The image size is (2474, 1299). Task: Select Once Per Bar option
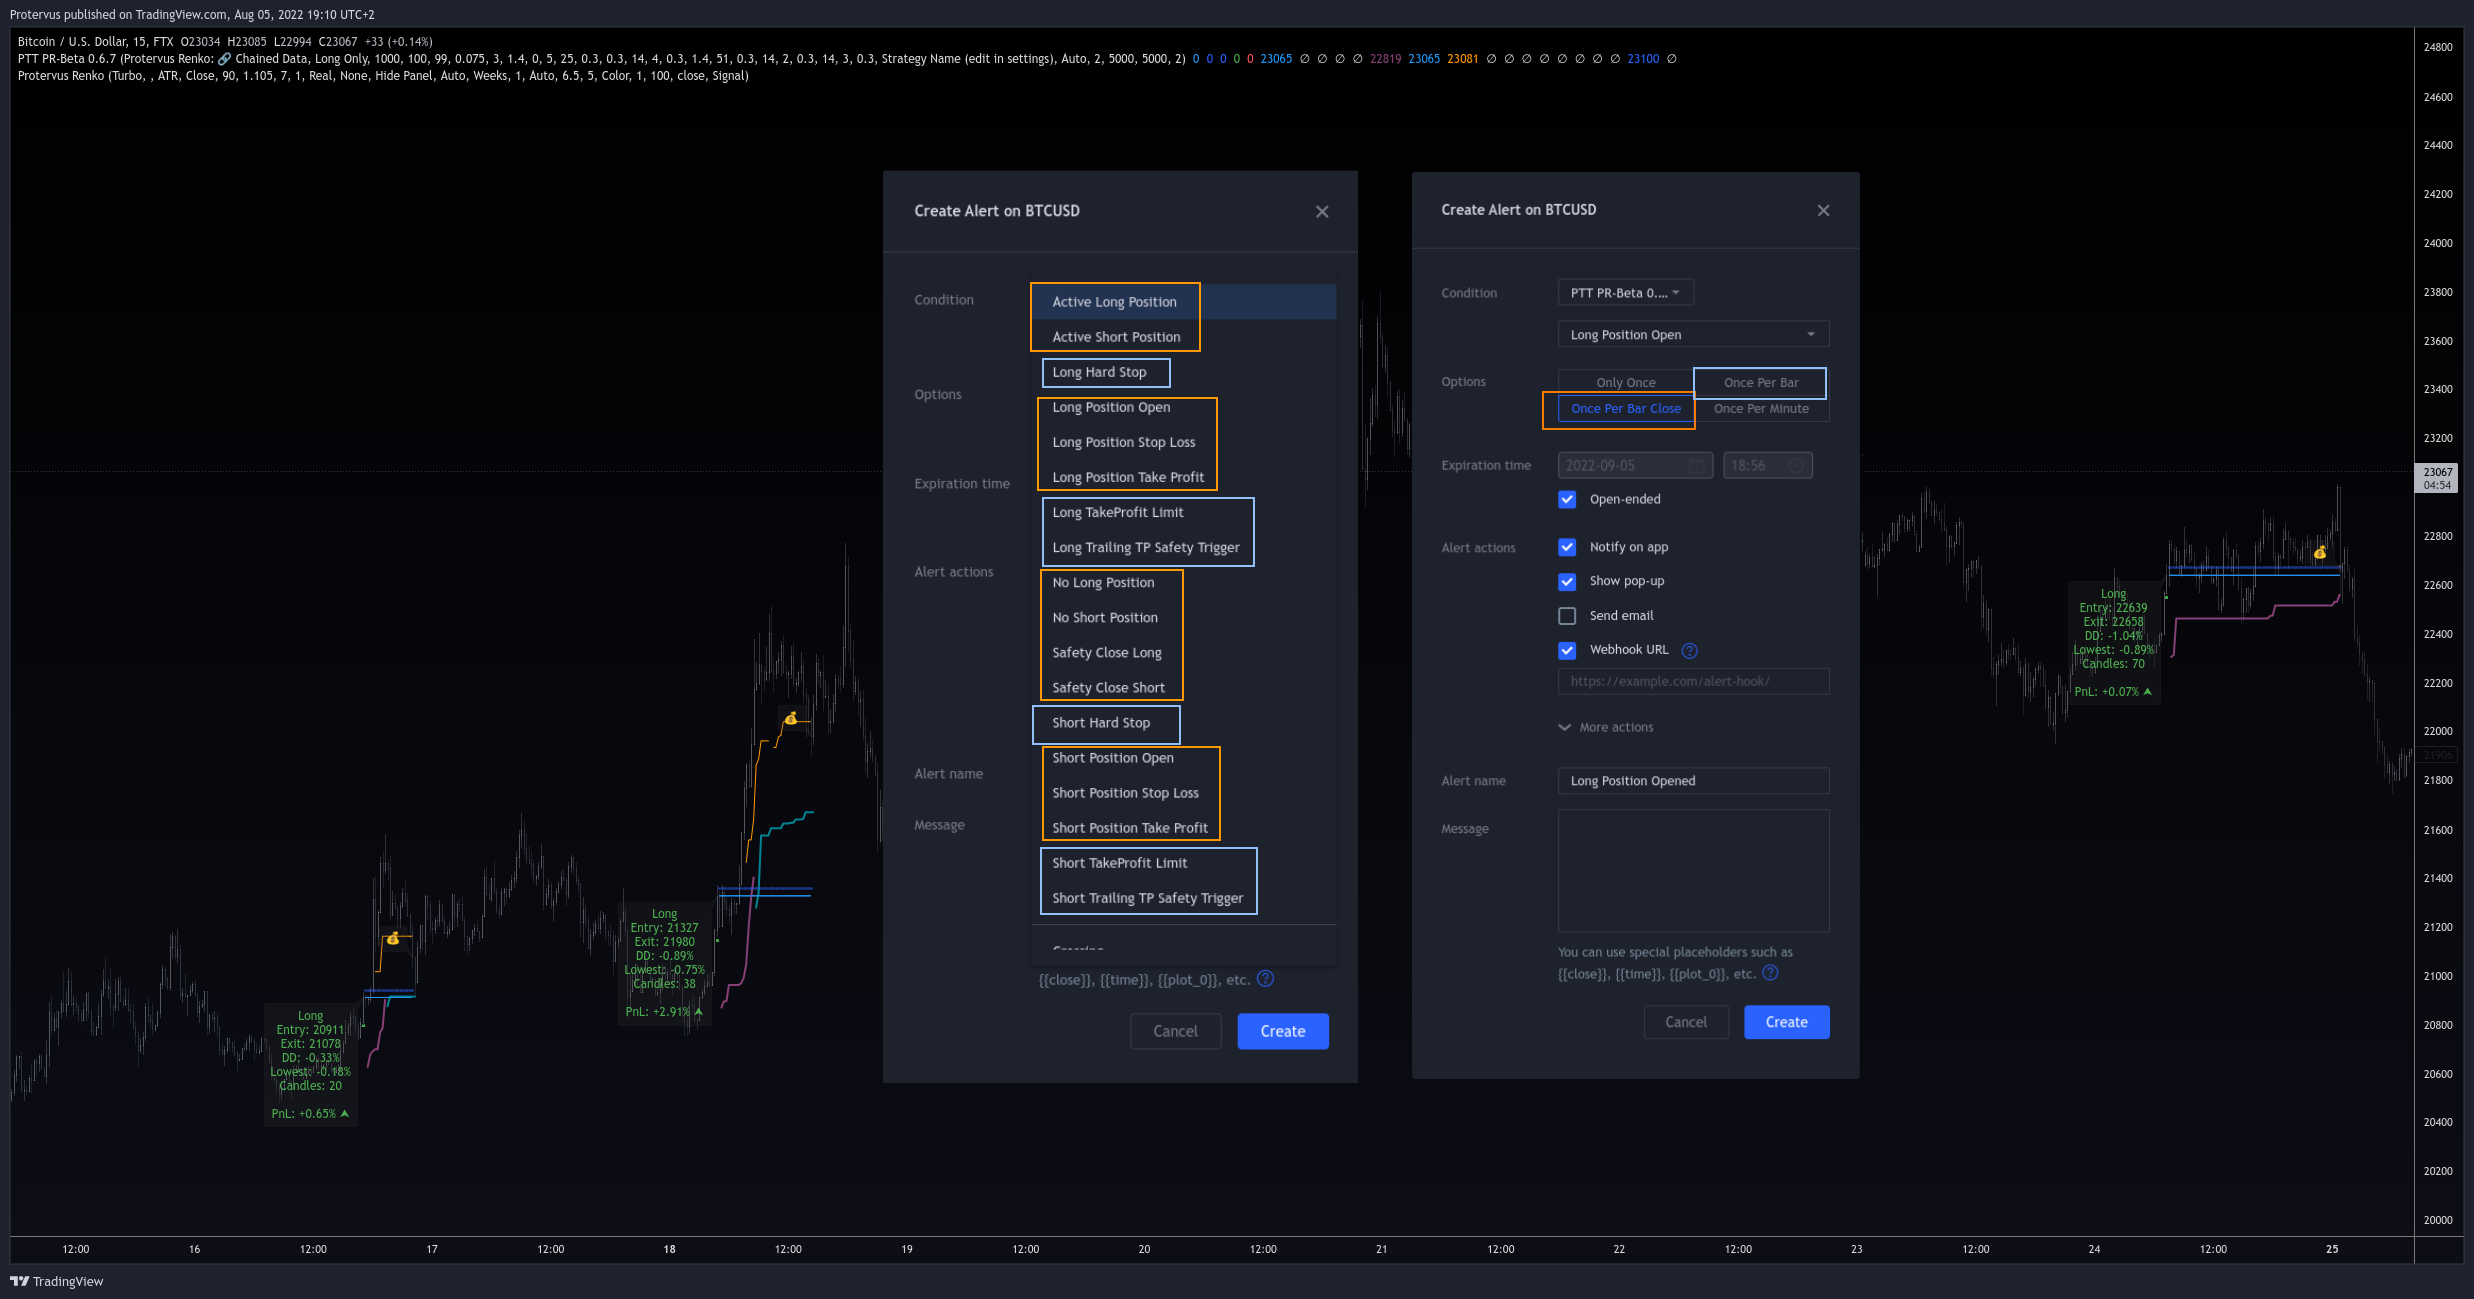click(1761, 383)
